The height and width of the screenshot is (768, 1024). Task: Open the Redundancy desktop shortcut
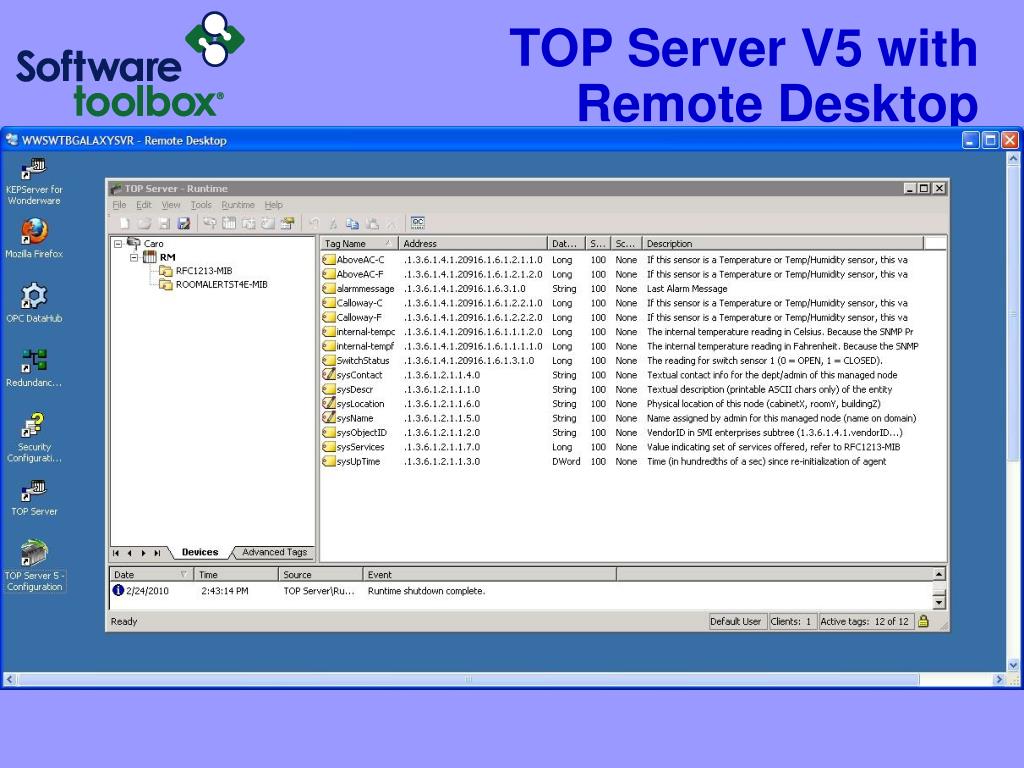point(34,368)
